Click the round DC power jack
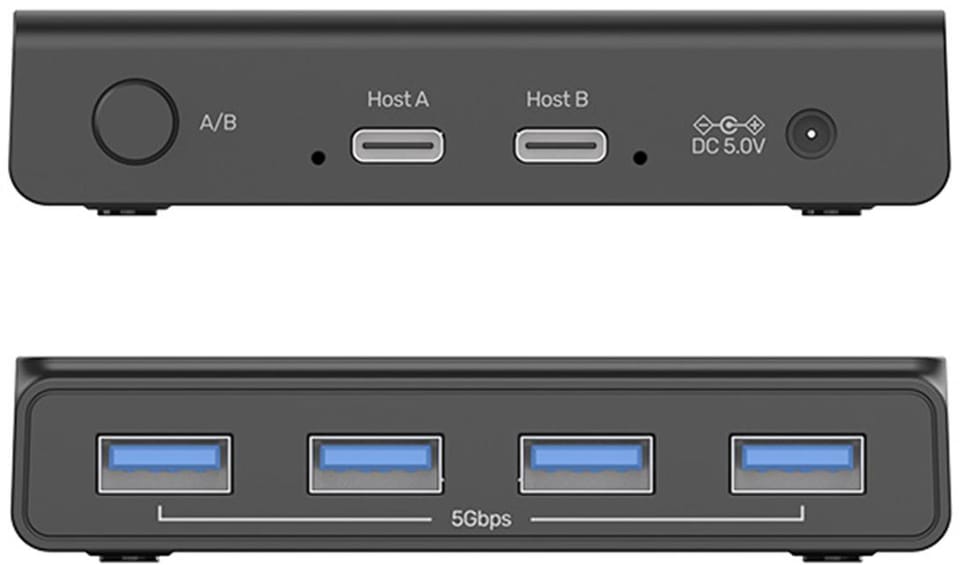The image size is (960, 565). (x=811, y=133)
